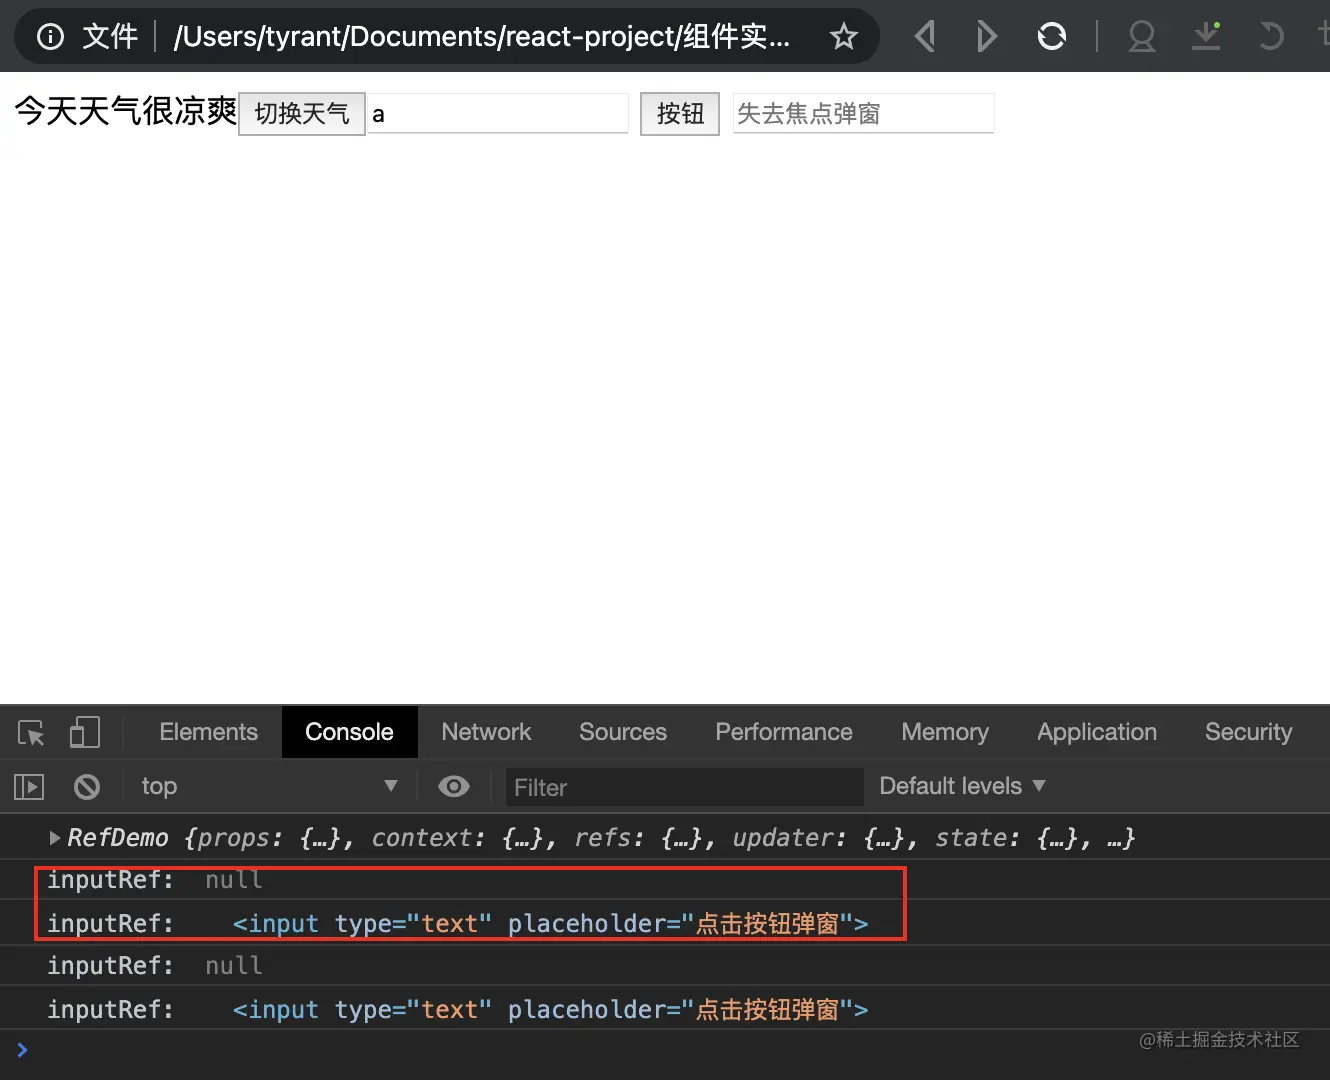
Task: Expand the RefDemo object in console
Action: (x=55, y=838)
